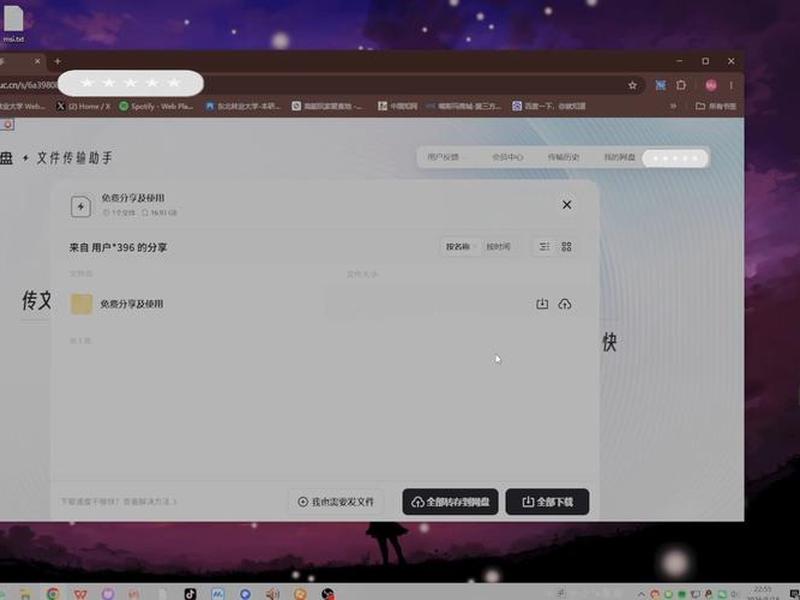Viewport: 800px width, 600px height.
Task: Open the slow-download help link at the bottom left
Action: (x=118, y=502)
